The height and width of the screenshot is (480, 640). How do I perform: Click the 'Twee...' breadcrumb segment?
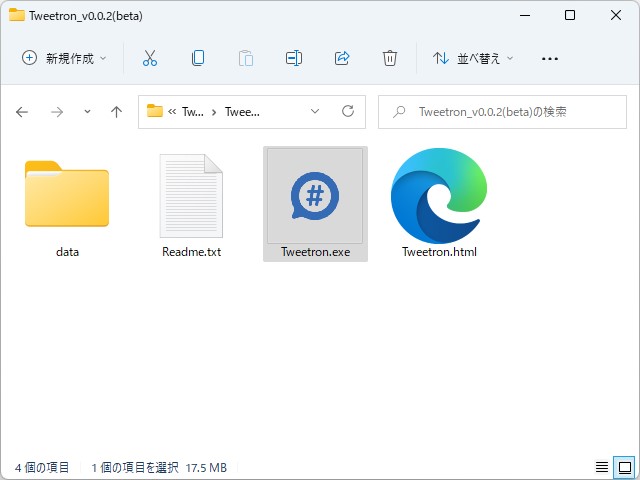tap(242, 112)
